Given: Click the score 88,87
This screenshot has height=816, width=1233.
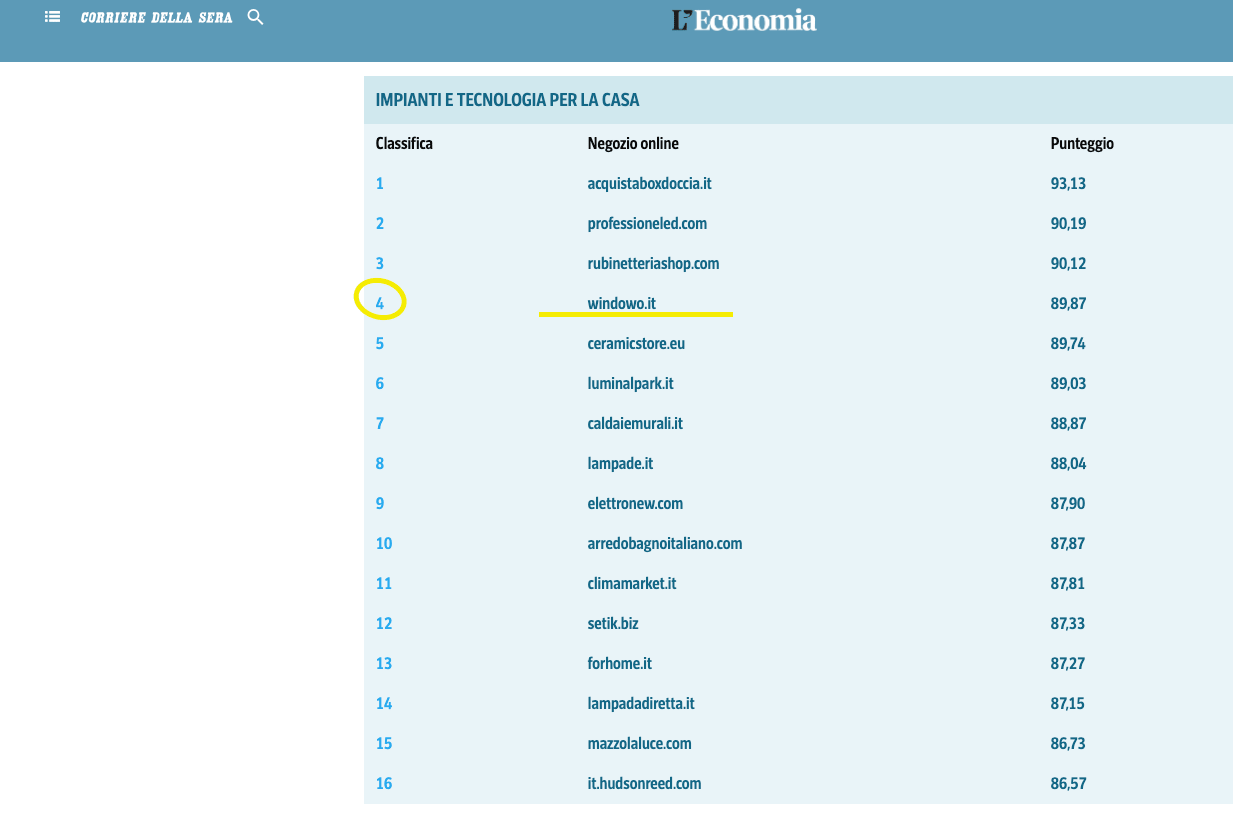Looking at the screenshot, I should [1068, 423].
